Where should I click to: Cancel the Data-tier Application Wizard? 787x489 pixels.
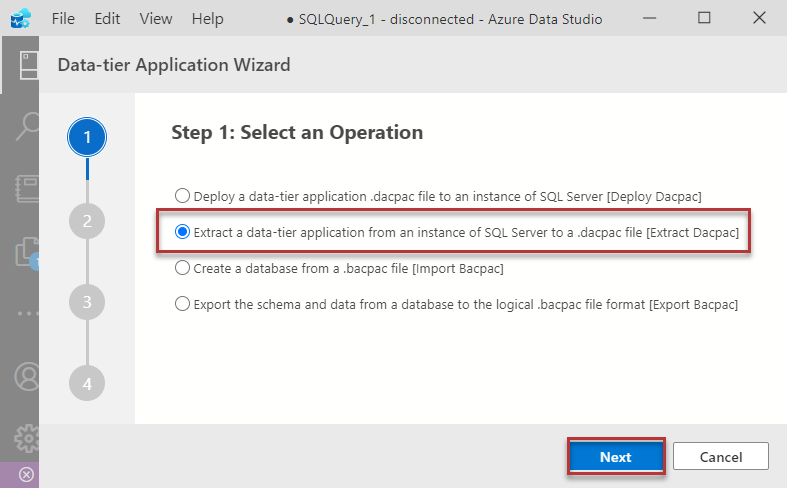720,457
